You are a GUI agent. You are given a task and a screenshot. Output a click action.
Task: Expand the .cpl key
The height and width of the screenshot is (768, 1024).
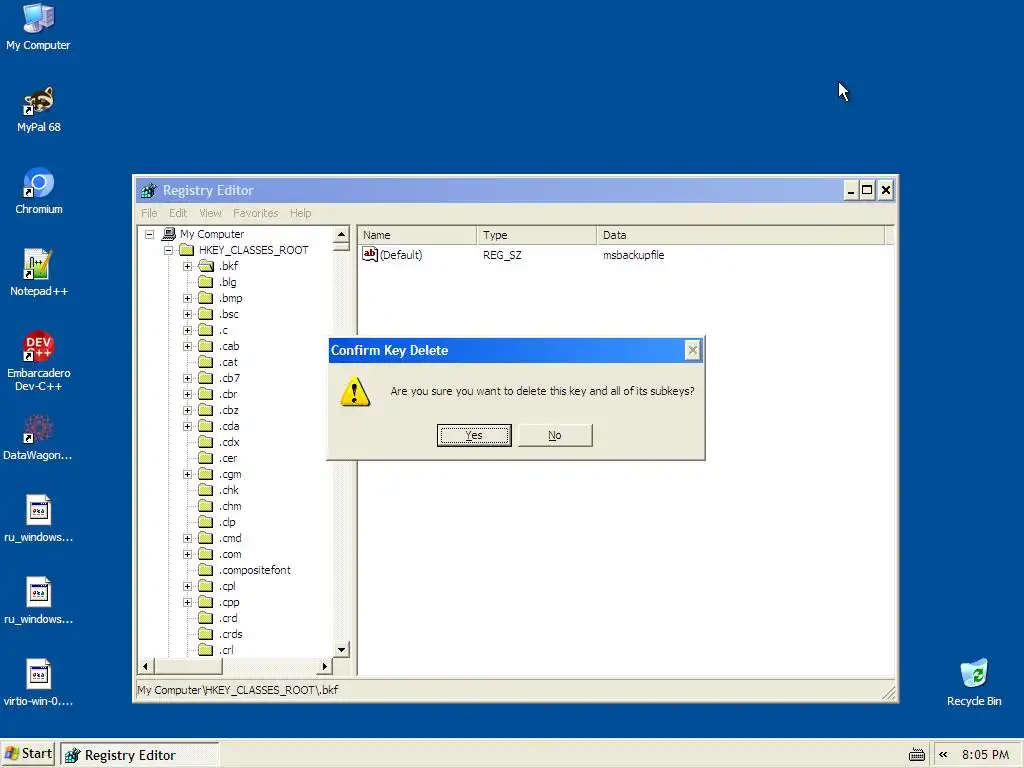tap(187, 586)
